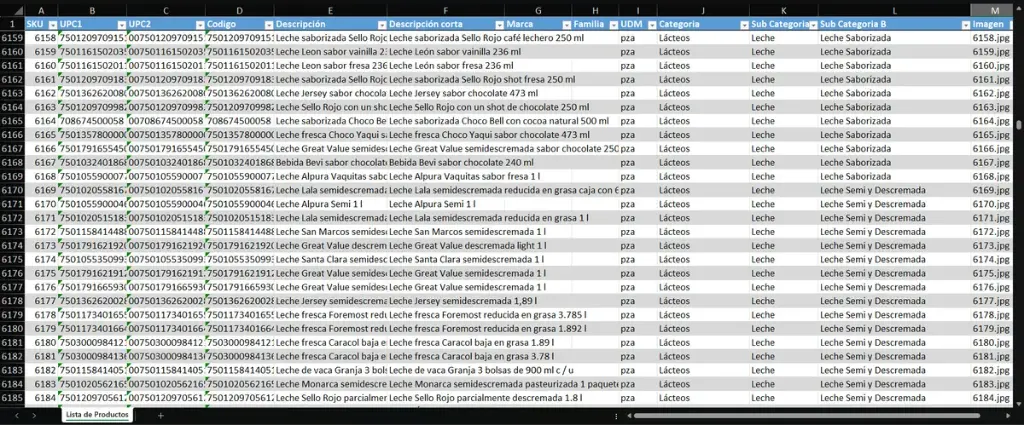Expand the Categoria filter arrow
This screenshot has width=1024, height=425.
point(743,23)
